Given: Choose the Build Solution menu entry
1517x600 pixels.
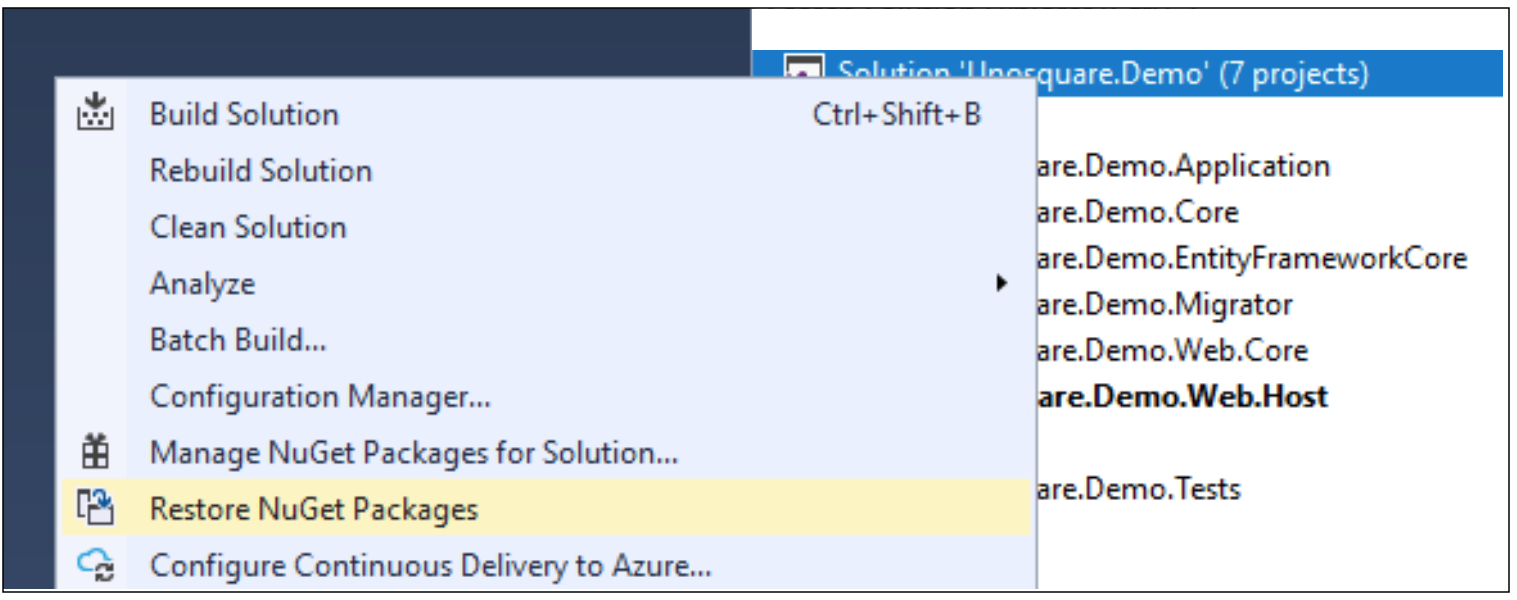Looking at the screenshot, I should click(x=244, y=114).
